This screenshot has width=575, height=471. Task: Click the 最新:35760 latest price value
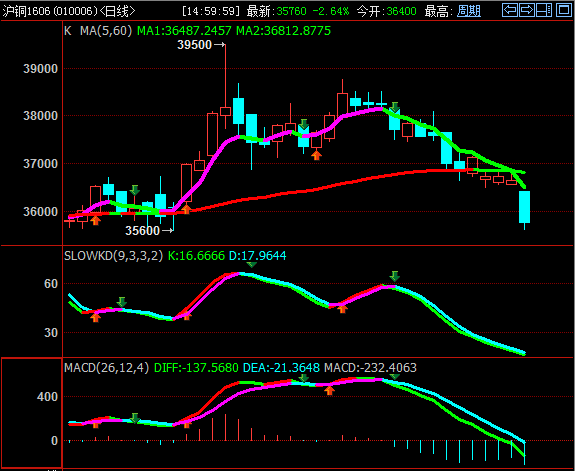(x=276, y=11)
